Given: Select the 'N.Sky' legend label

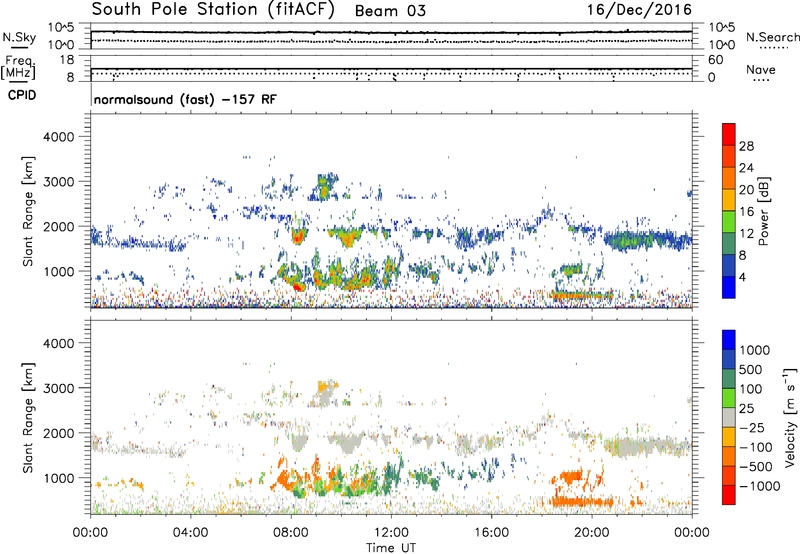Looking at the screenshot, I should (19, 37).
